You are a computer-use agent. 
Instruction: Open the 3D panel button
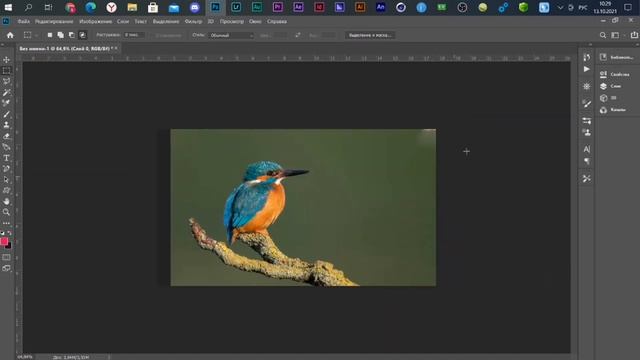click(x=608, y=98)
